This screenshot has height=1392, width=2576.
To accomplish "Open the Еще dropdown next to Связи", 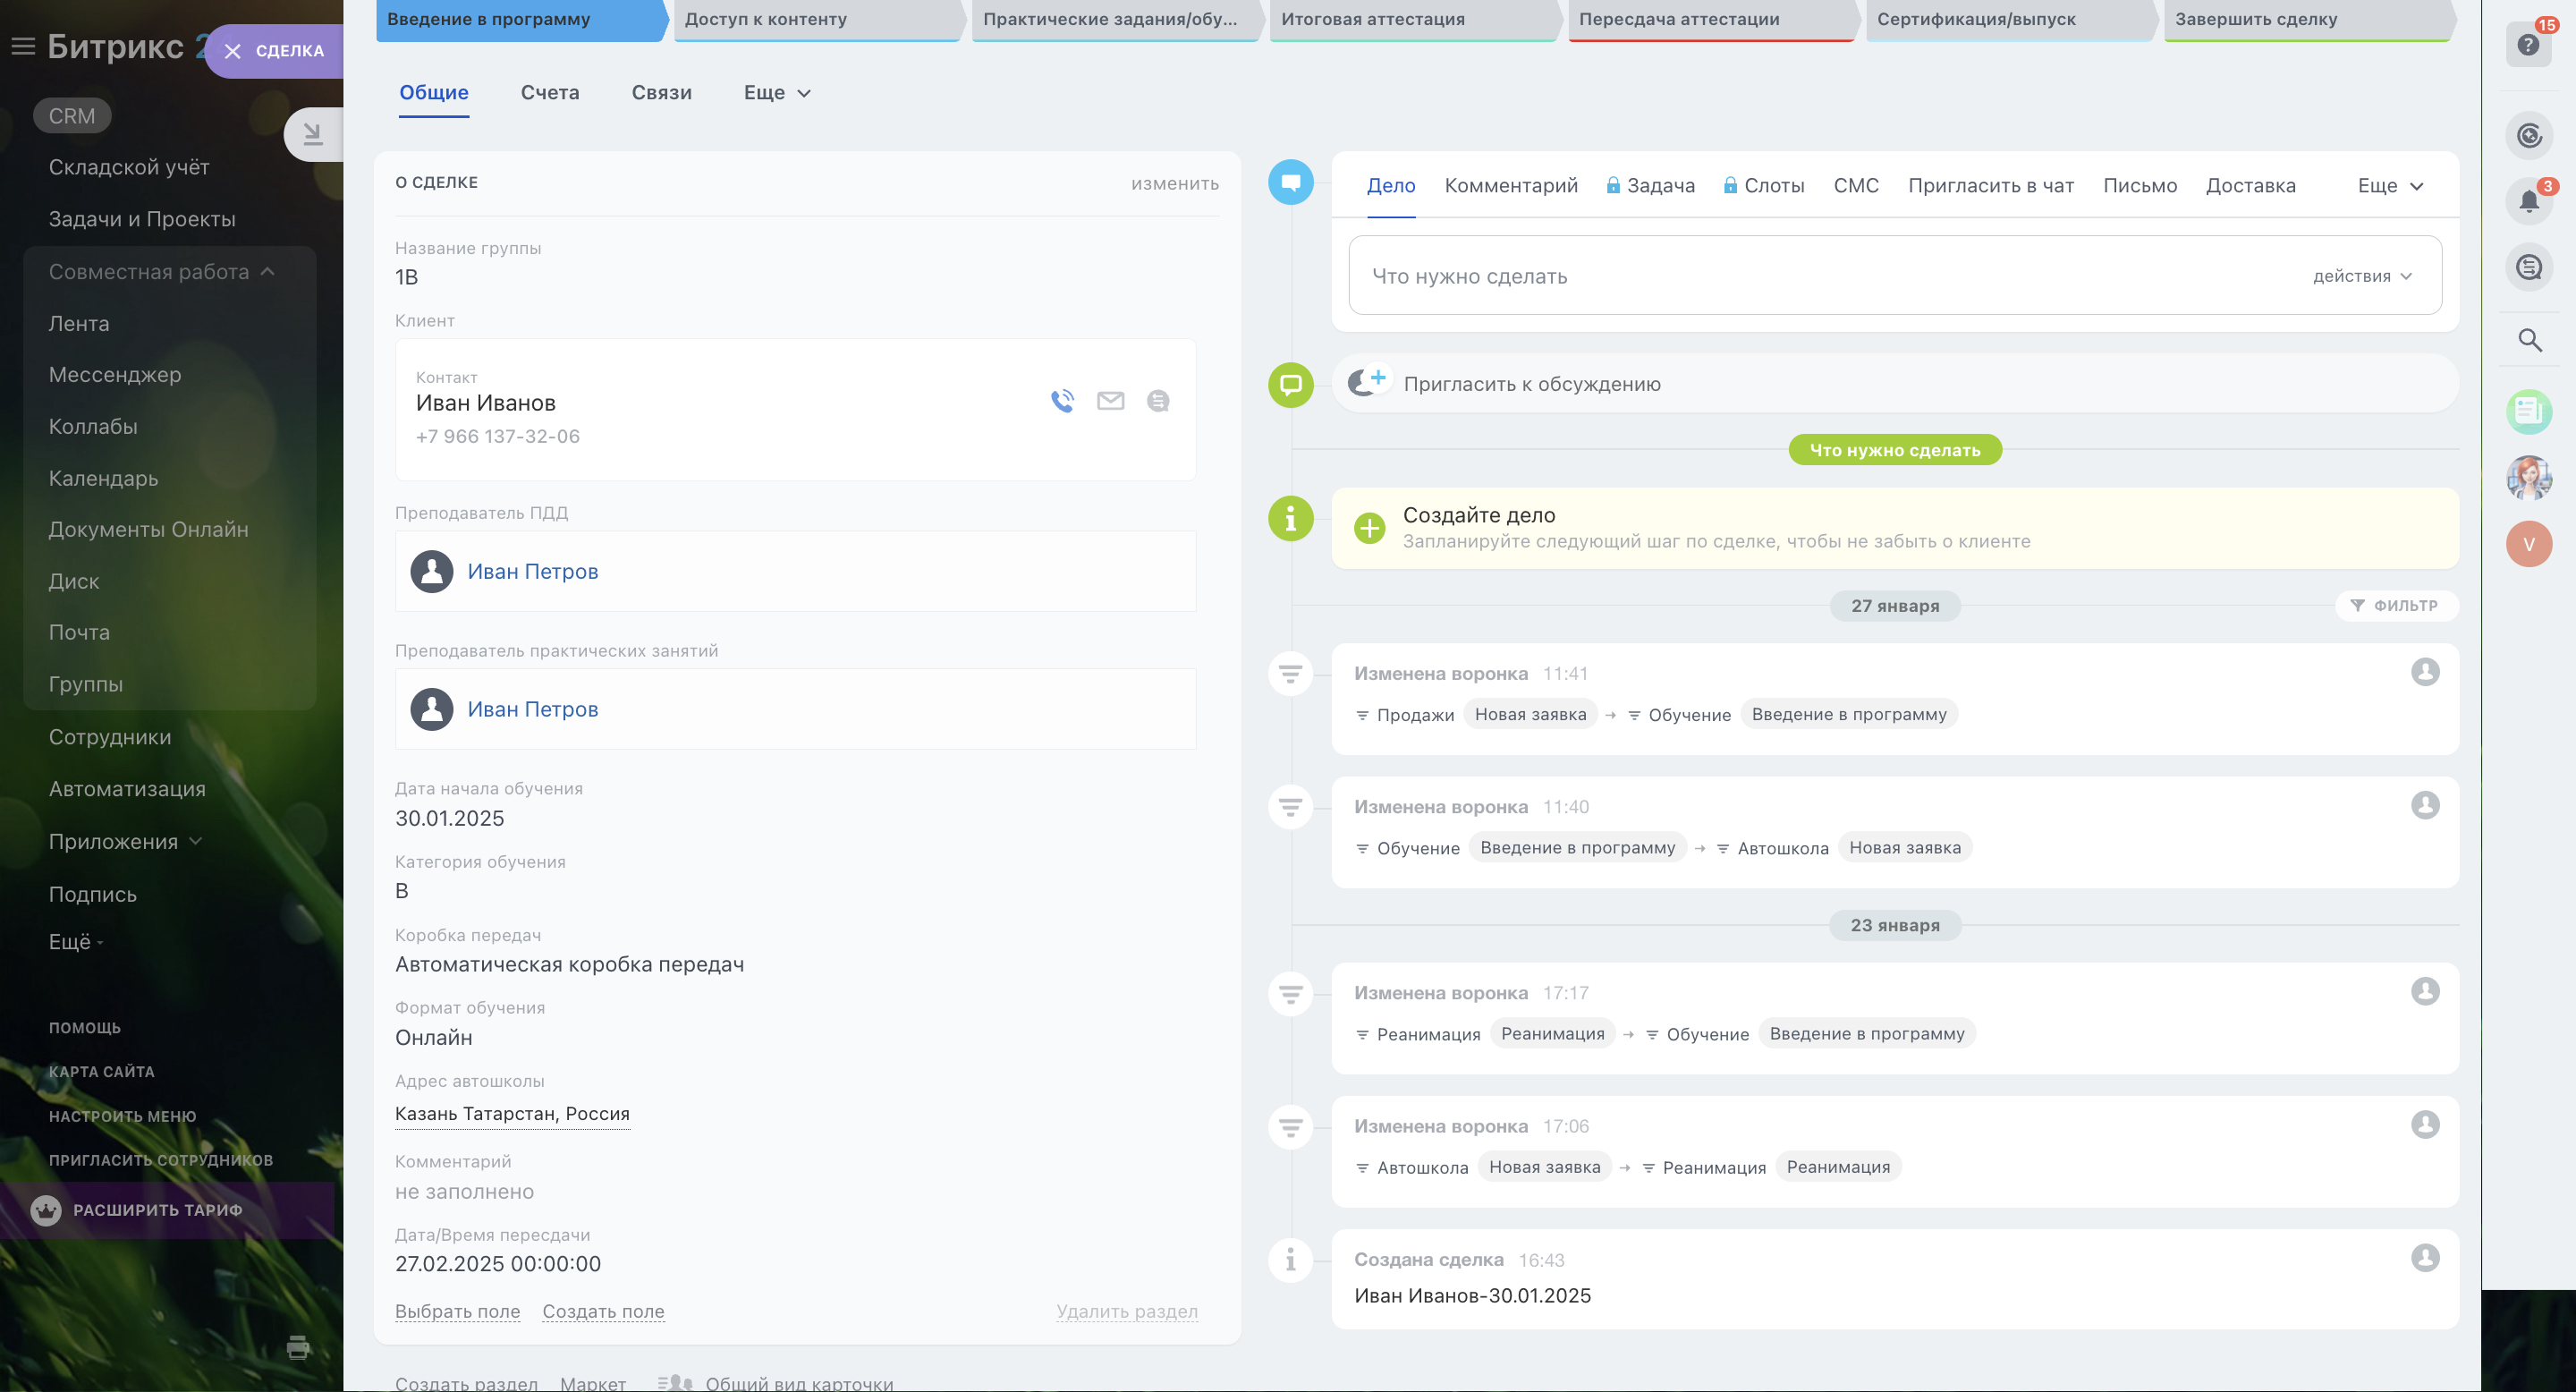I will point(777,93).
